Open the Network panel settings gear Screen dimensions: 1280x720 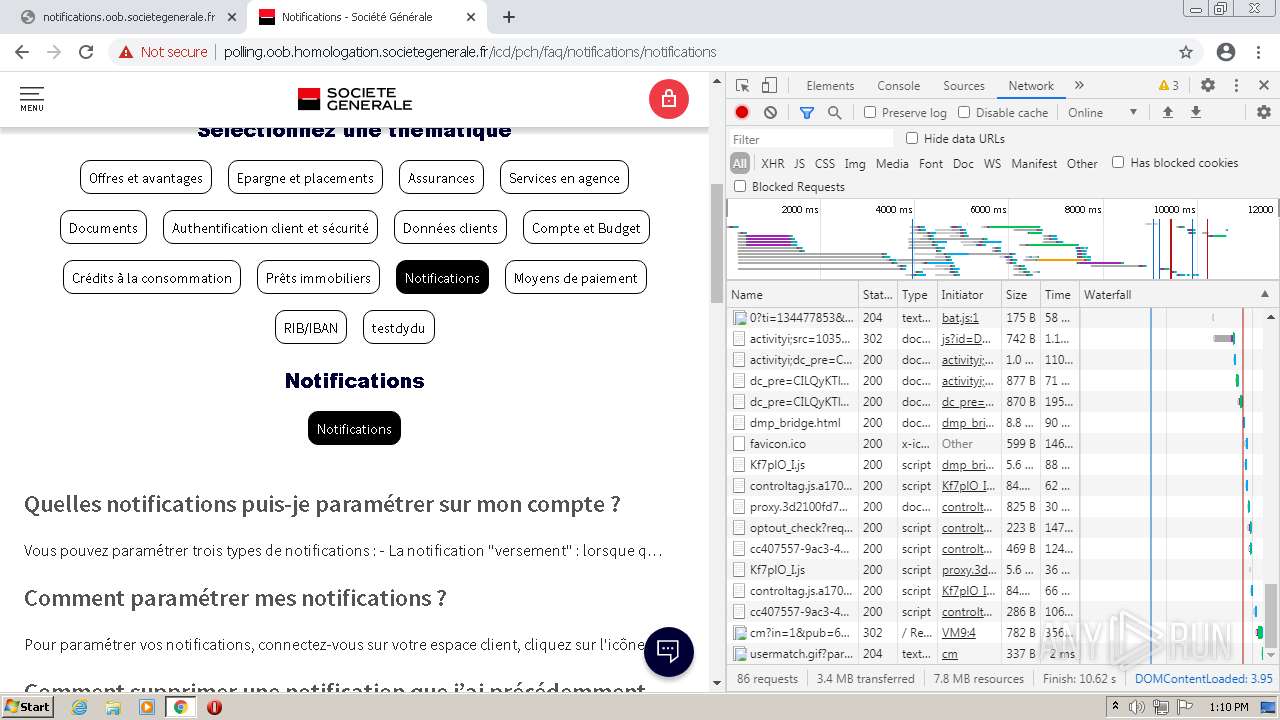click(x=1264, y=112)
